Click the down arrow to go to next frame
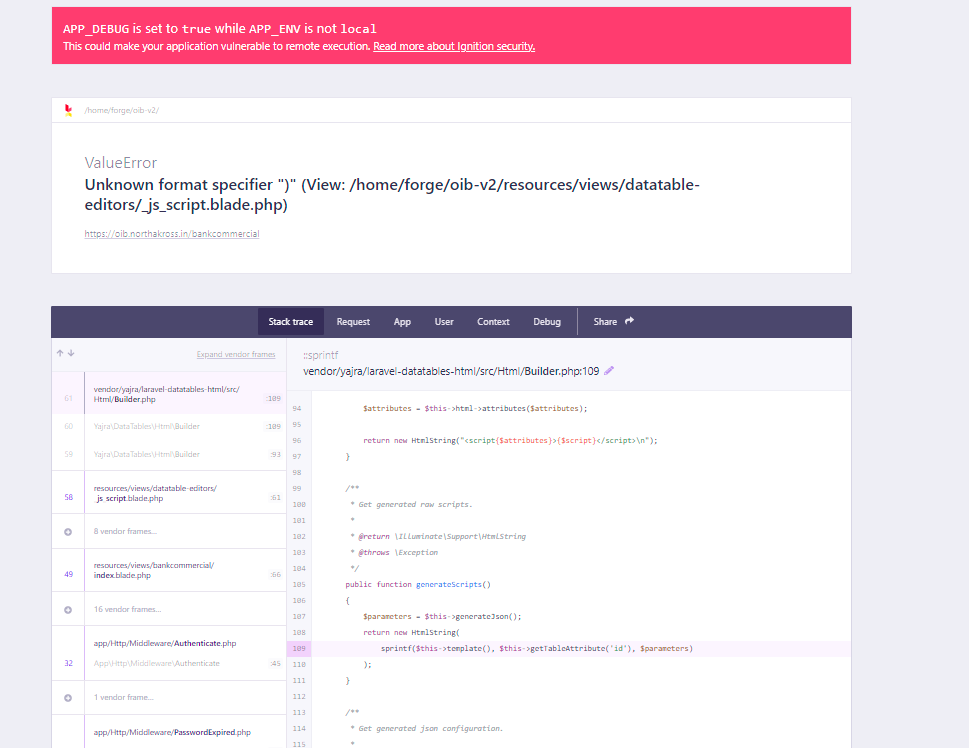Image resolution: width=969 pixels, height=748 pixels. 71,353
